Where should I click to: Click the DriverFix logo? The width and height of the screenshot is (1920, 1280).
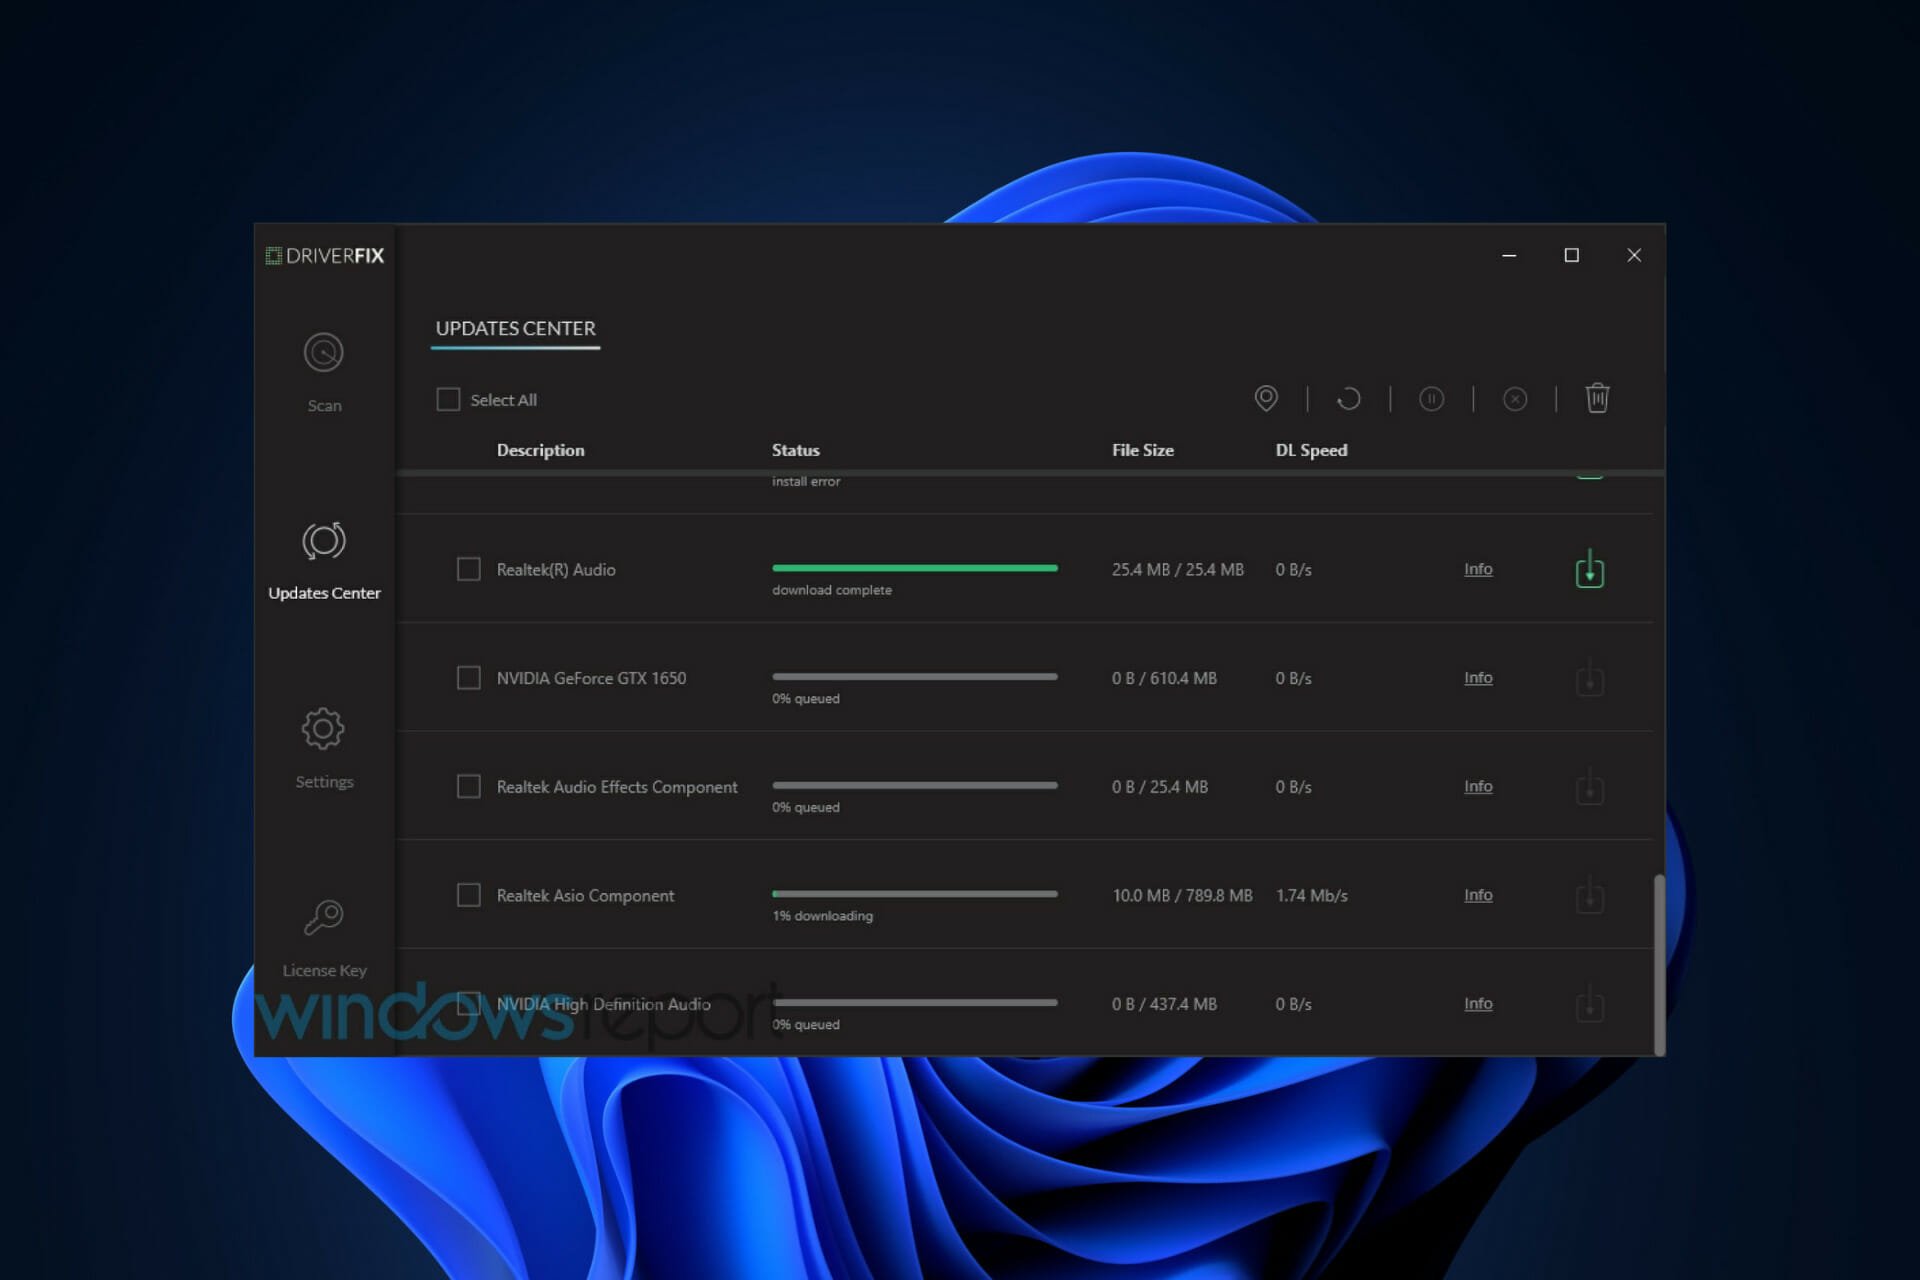click(325, 256)
